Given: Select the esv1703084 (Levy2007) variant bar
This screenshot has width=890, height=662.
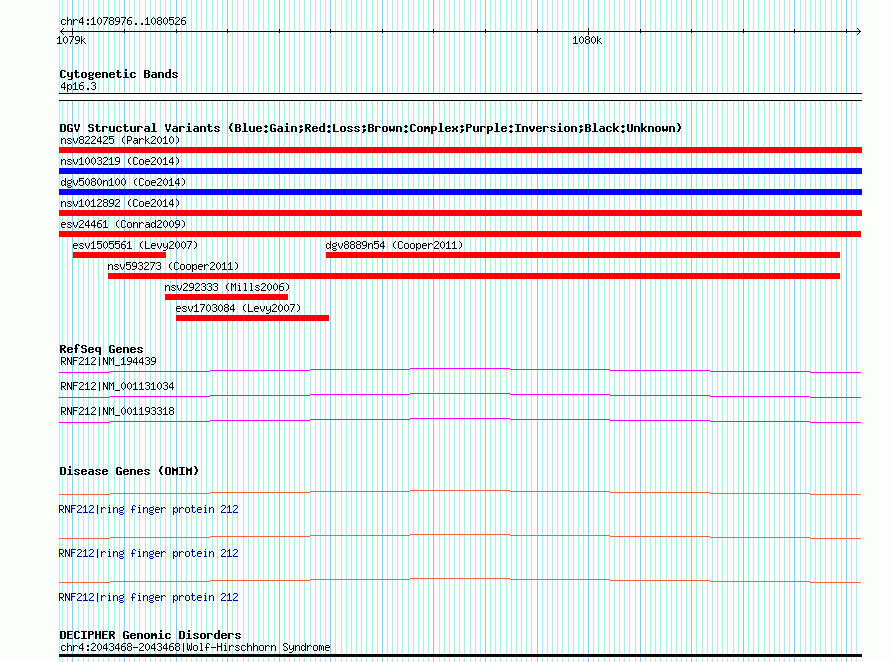Looking at the screenshot, I should tap(253, 318).
